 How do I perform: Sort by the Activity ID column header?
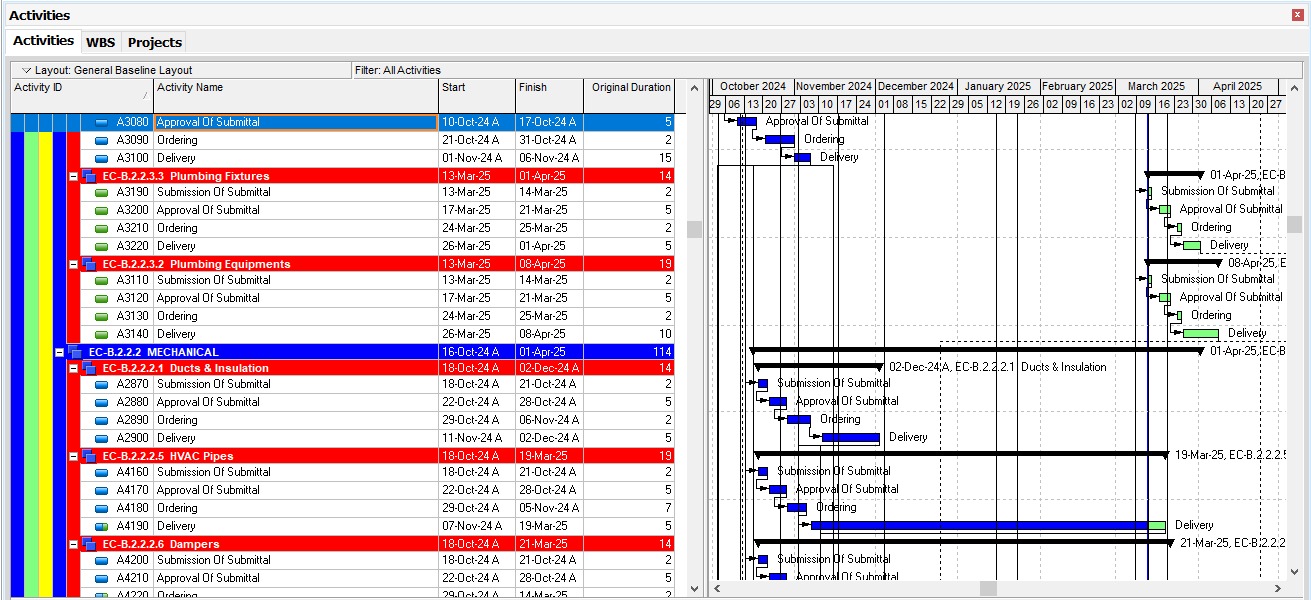pyautogui.click(x=81, y=96)
